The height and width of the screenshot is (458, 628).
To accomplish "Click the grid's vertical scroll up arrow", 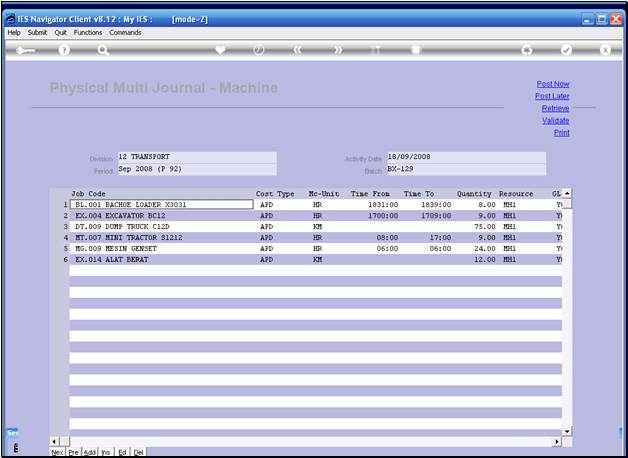I will 567,193.
